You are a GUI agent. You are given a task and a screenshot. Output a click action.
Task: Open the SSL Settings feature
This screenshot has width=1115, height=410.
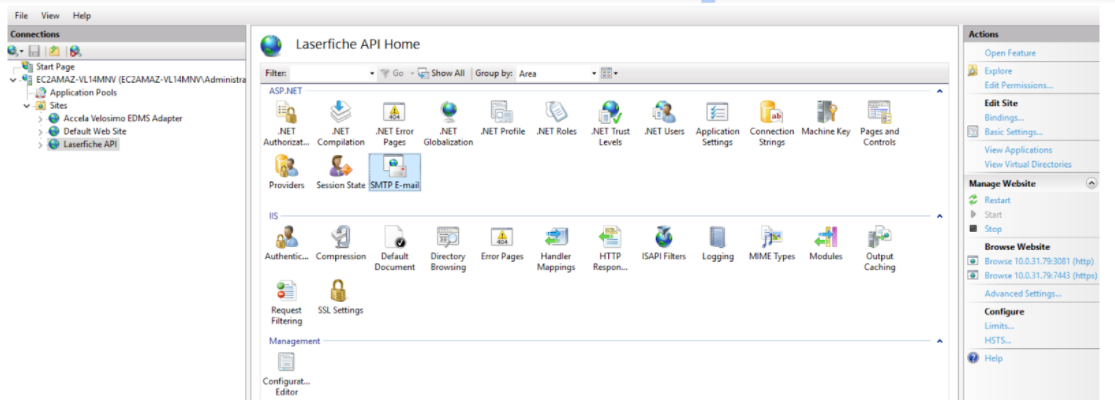pos(341,298)
